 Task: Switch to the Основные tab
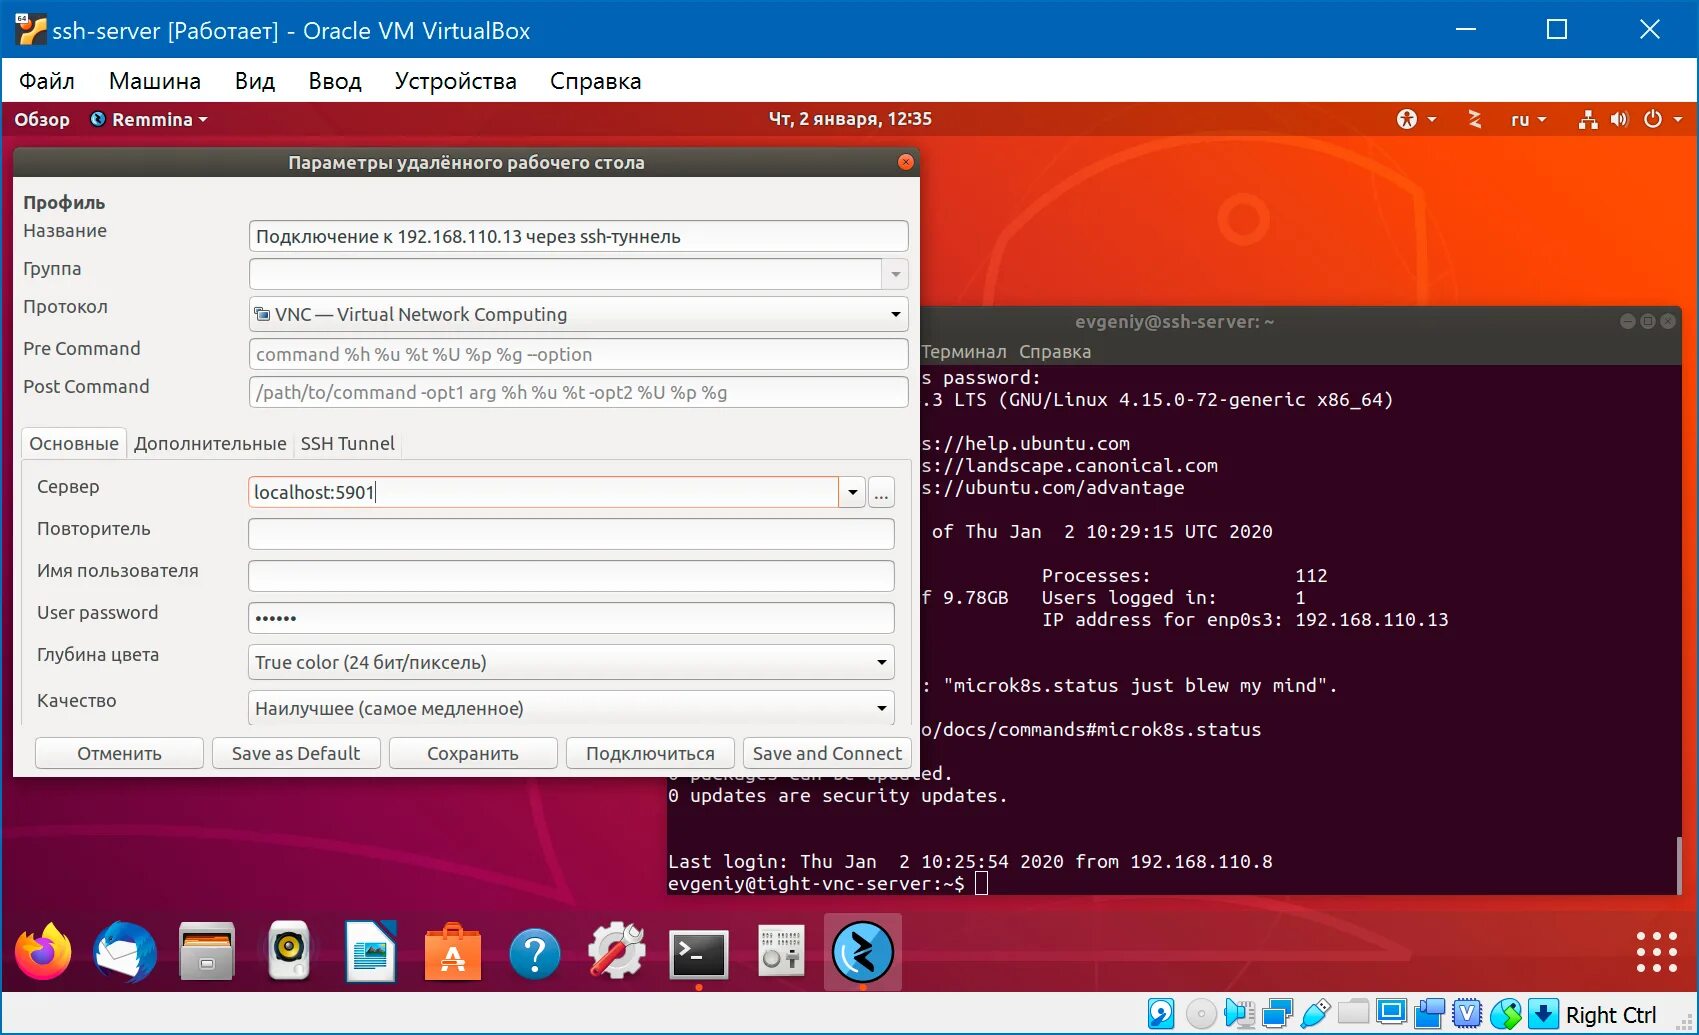[74, 443]
